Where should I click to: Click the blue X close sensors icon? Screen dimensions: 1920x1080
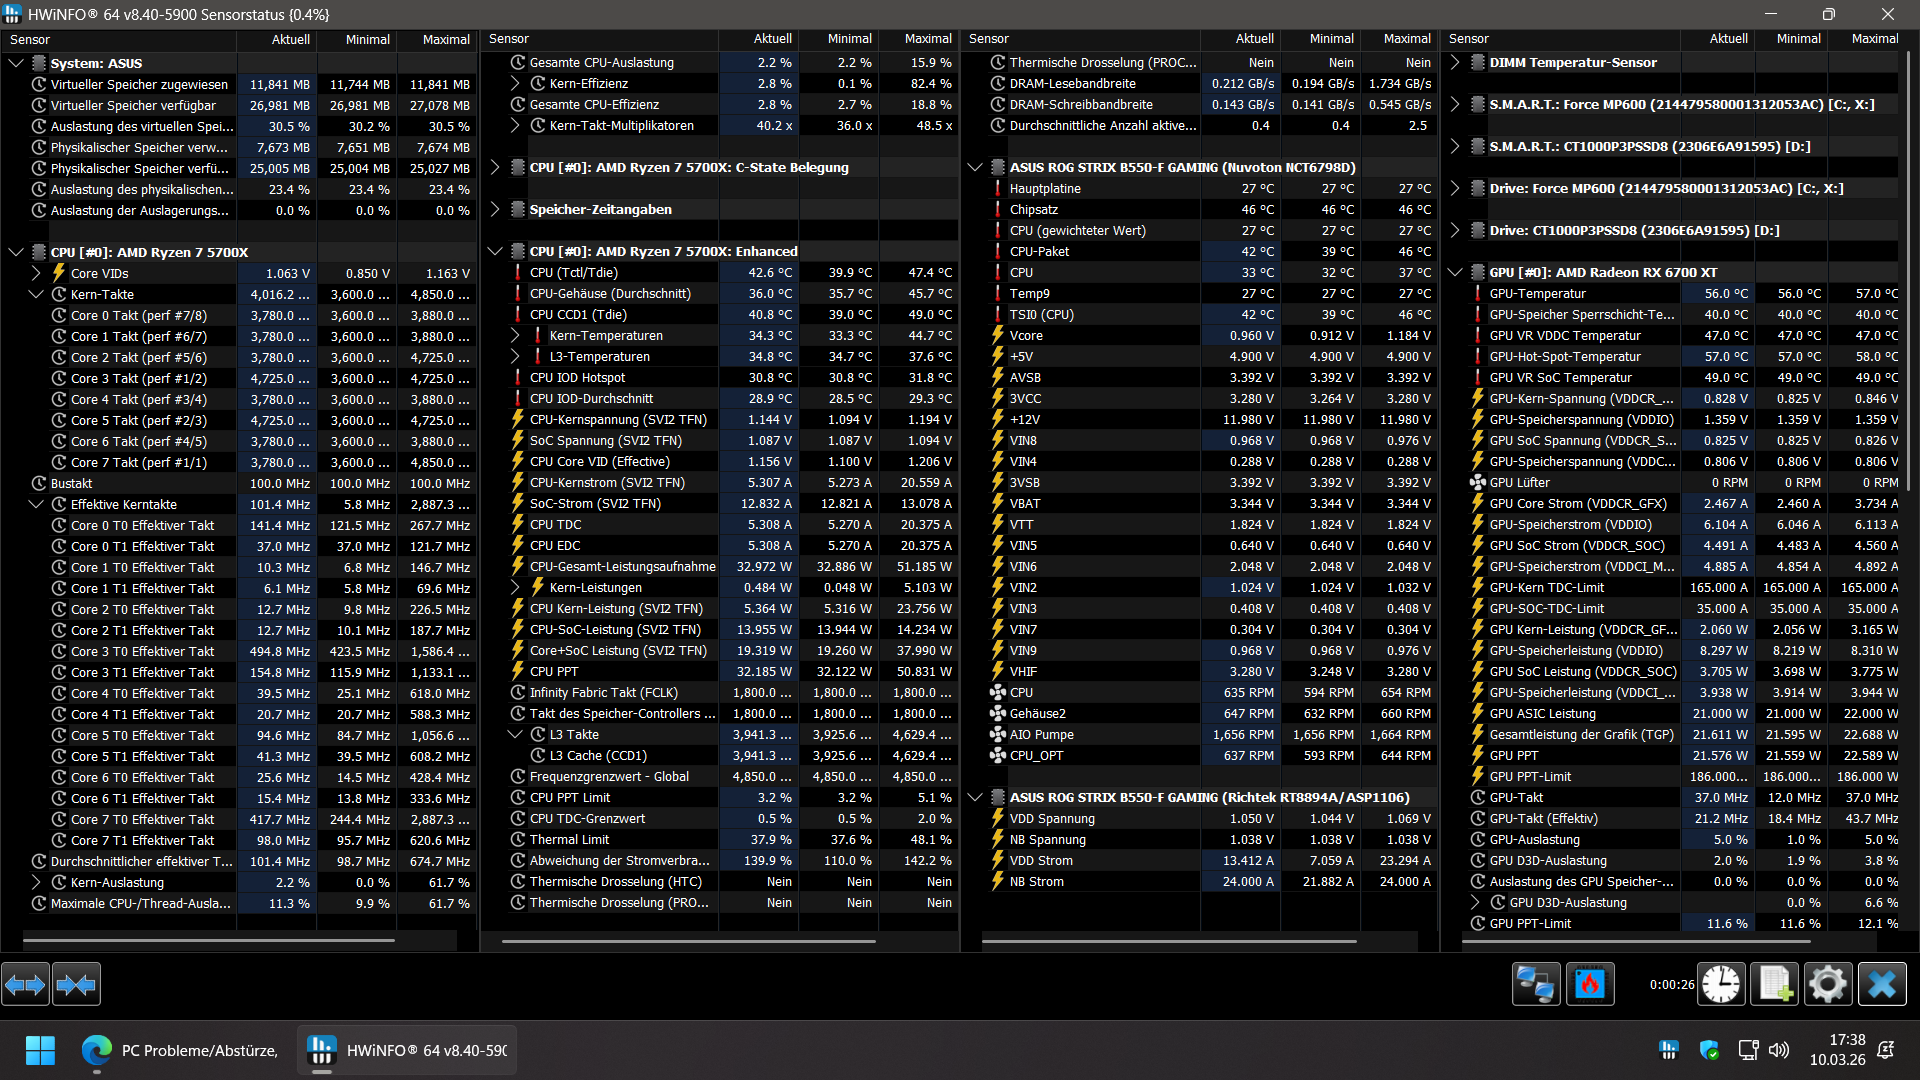pyautogui.click(x=1882, y=986)
